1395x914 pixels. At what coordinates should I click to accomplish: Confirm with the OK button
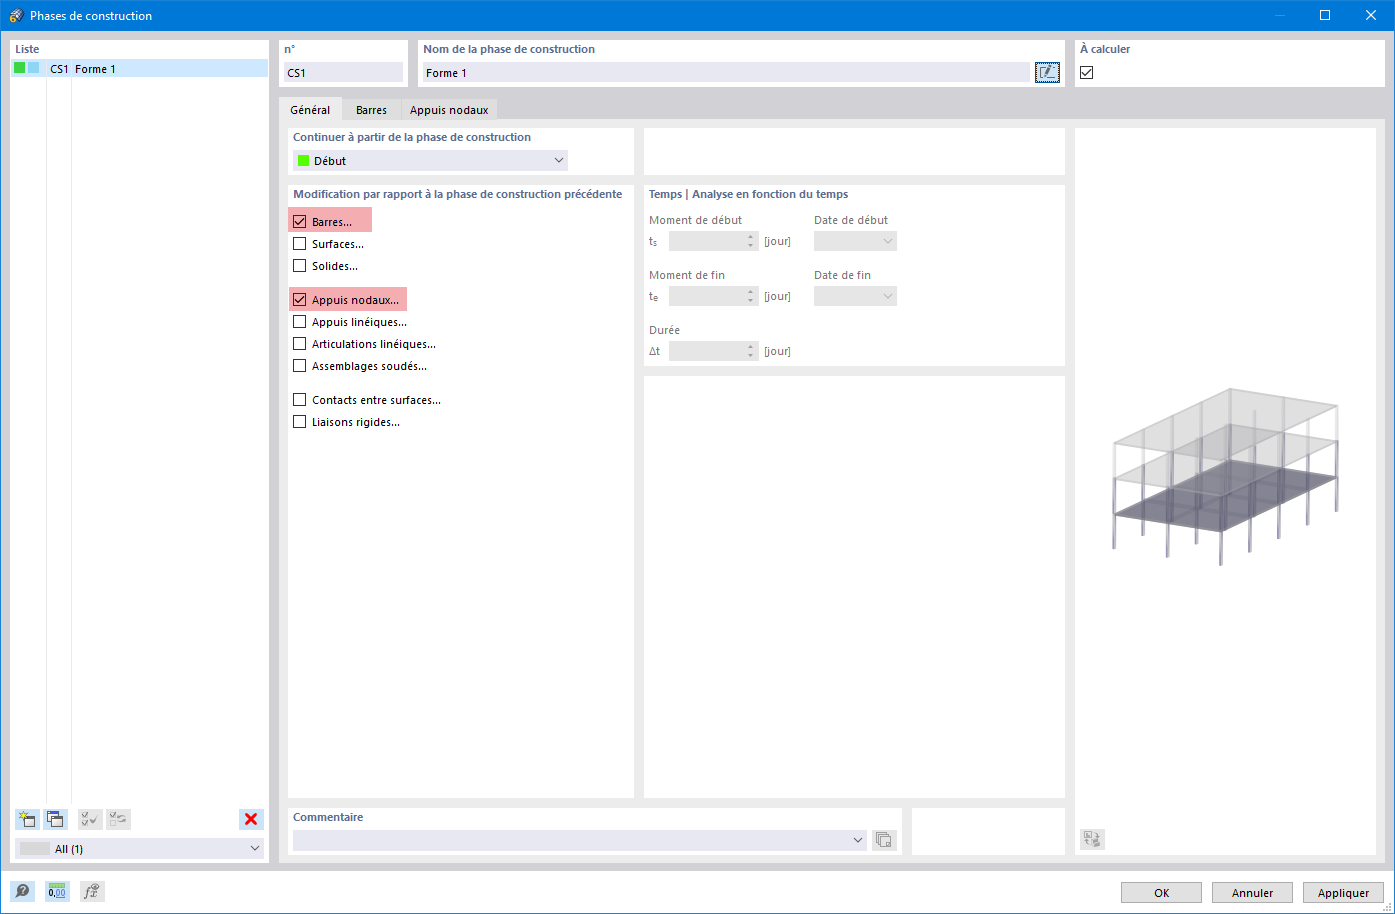(1161, 893)
